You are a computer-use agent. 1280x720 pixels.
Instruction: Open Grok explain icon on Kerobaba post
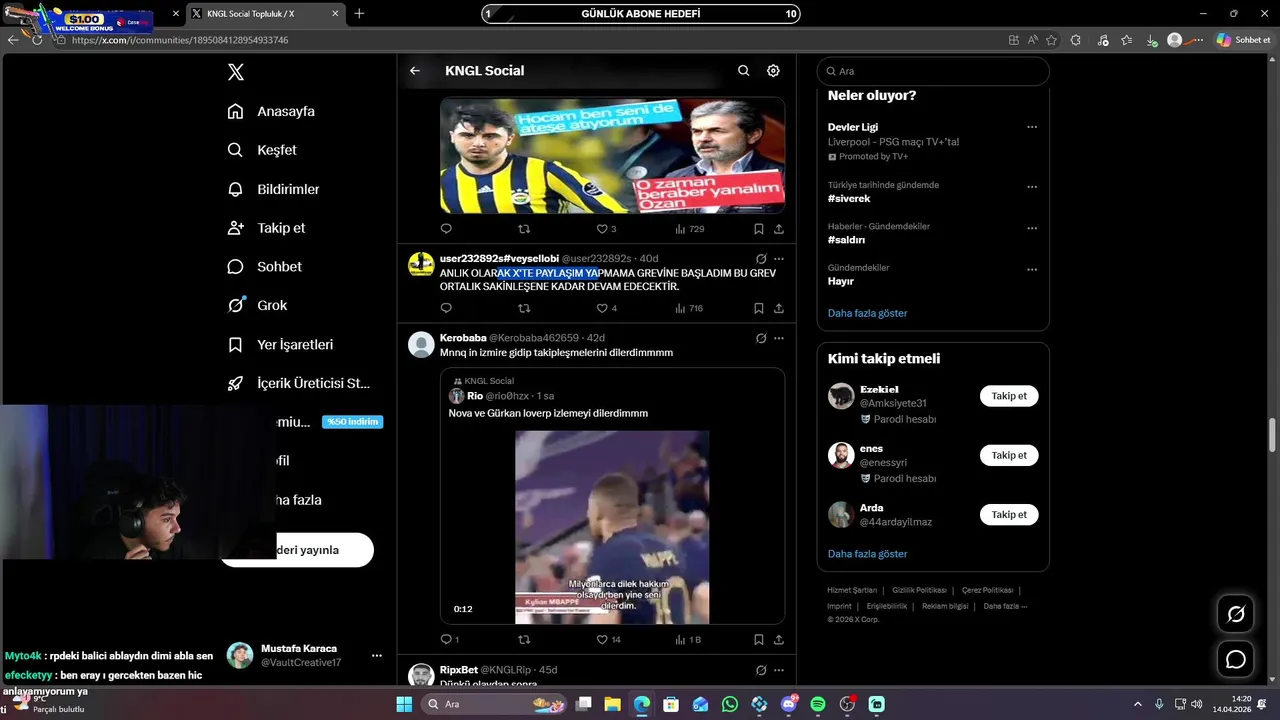(761, 339)
